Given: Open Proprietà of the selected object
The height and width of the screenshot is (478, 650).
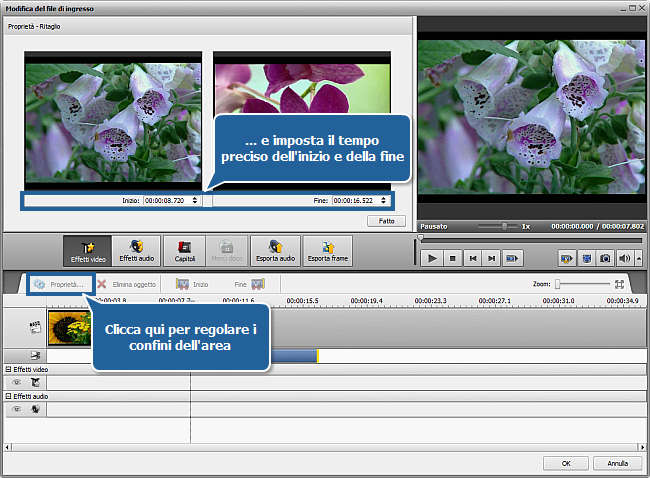Looking at the screenshot, I should coord(59,284).
